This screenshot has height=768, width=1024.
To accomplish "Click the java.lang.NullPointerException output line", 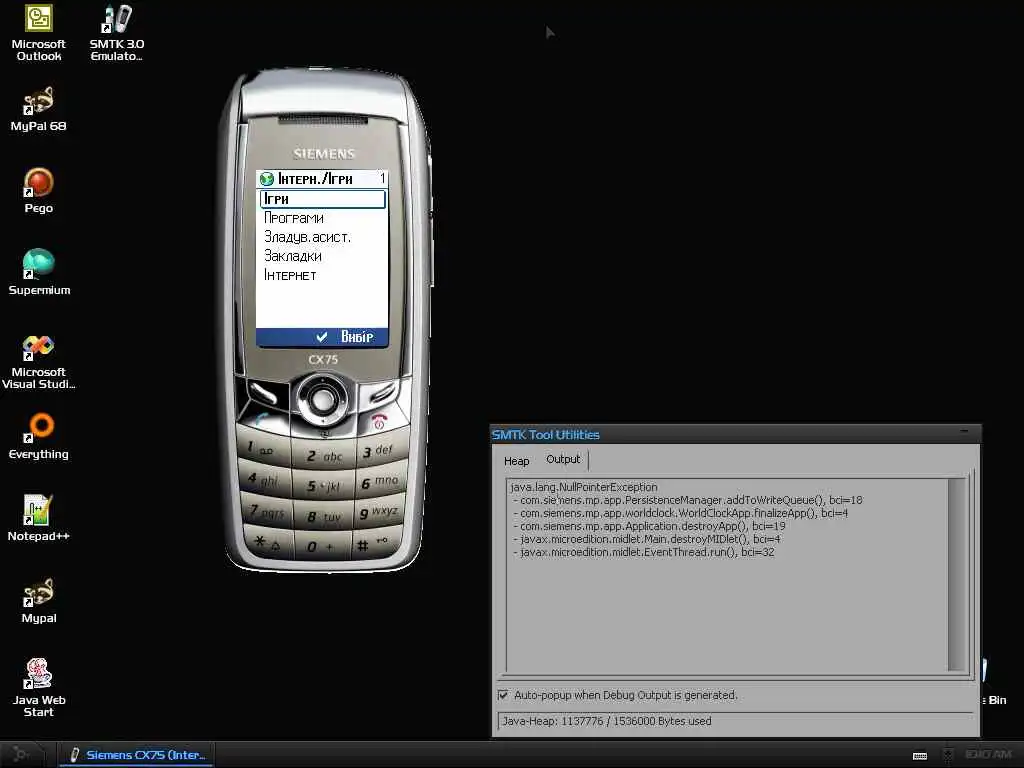I will (584, 487).
